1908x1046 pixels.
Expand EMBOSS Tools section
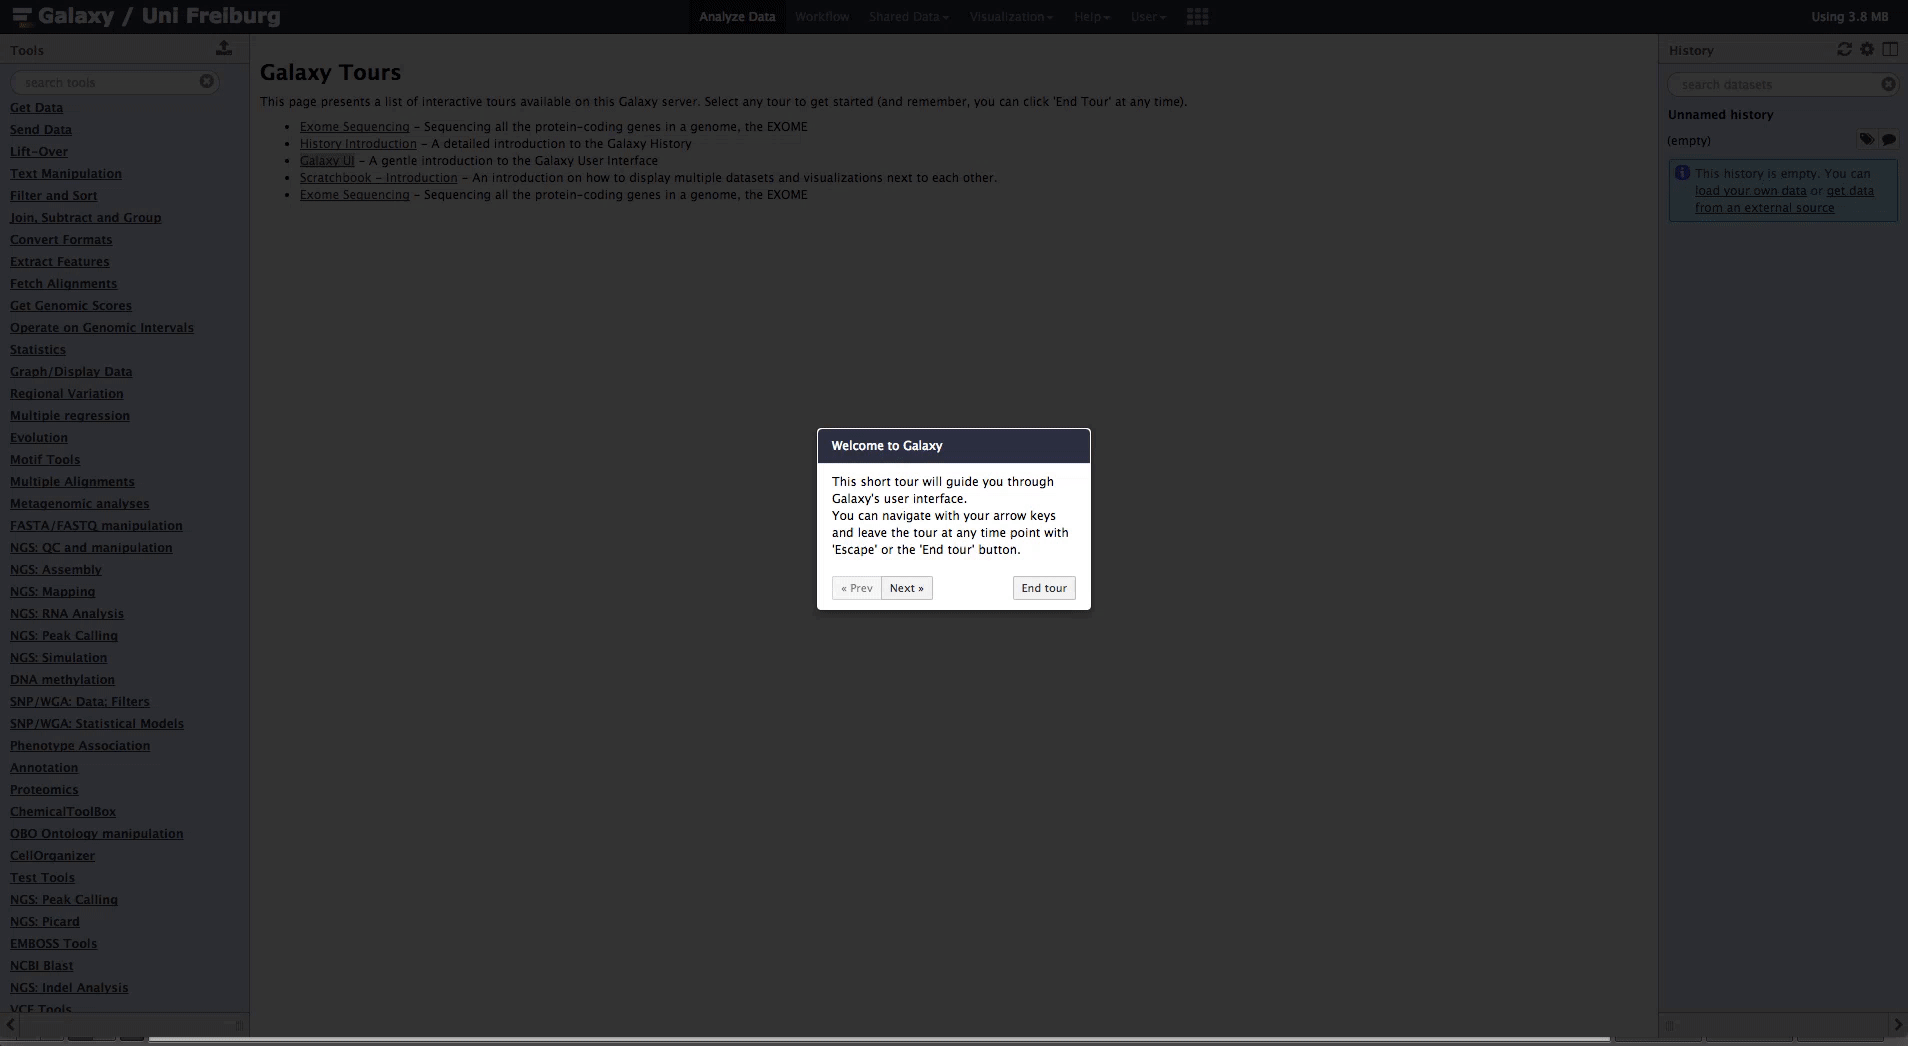coord(54,944)
